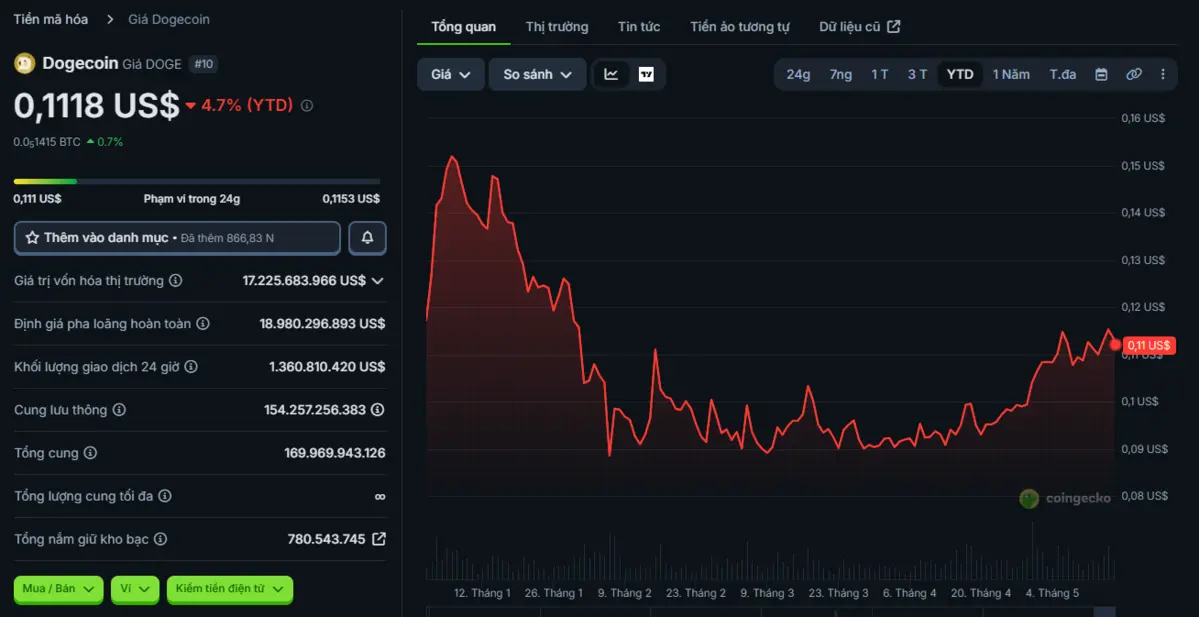Click info icon after 154.257.256.383 value
This screenshot has height=617, width=1199.
tap(378, 410)
